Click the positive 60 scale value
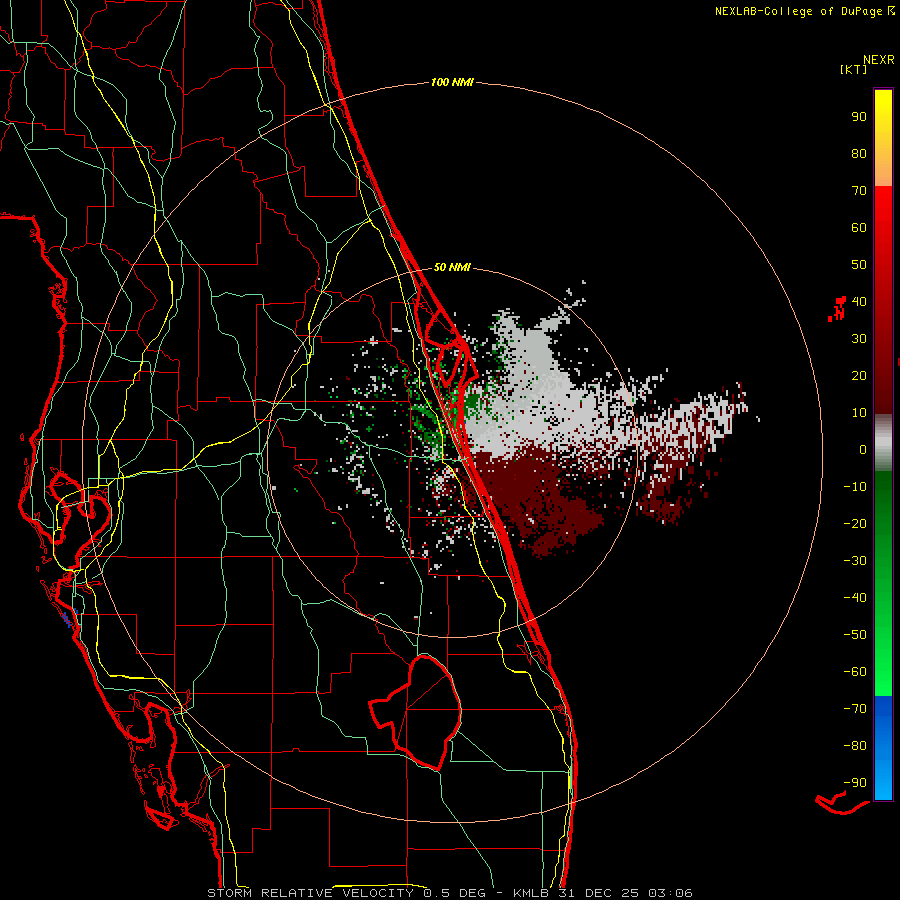The image size is (900, 900). pyautogui.click(x=859, y=228)
